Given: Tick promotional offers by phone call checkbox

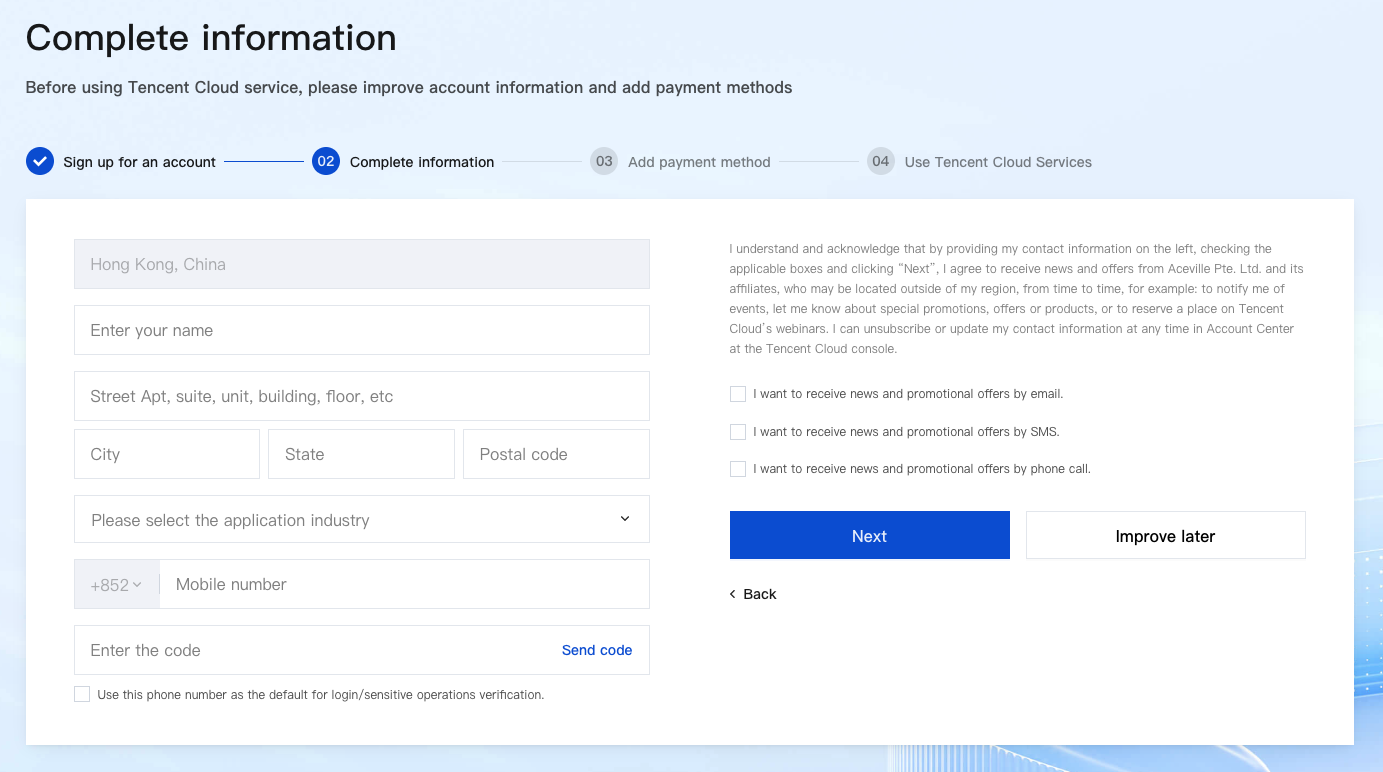Looking at the screenshot, I should (x=738, y=469).
